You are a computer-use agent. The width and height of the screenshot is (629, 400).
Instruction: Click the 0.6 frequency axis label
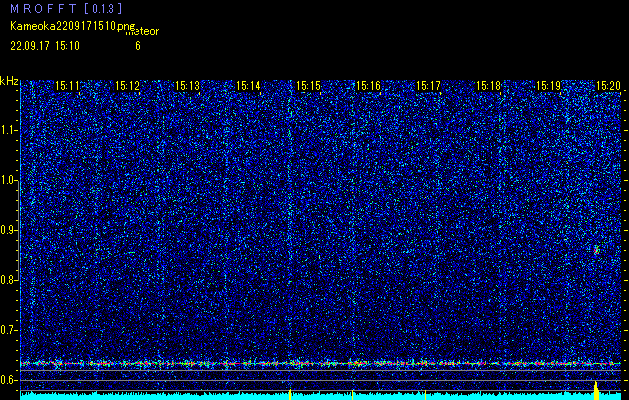(x=8, y=380)
